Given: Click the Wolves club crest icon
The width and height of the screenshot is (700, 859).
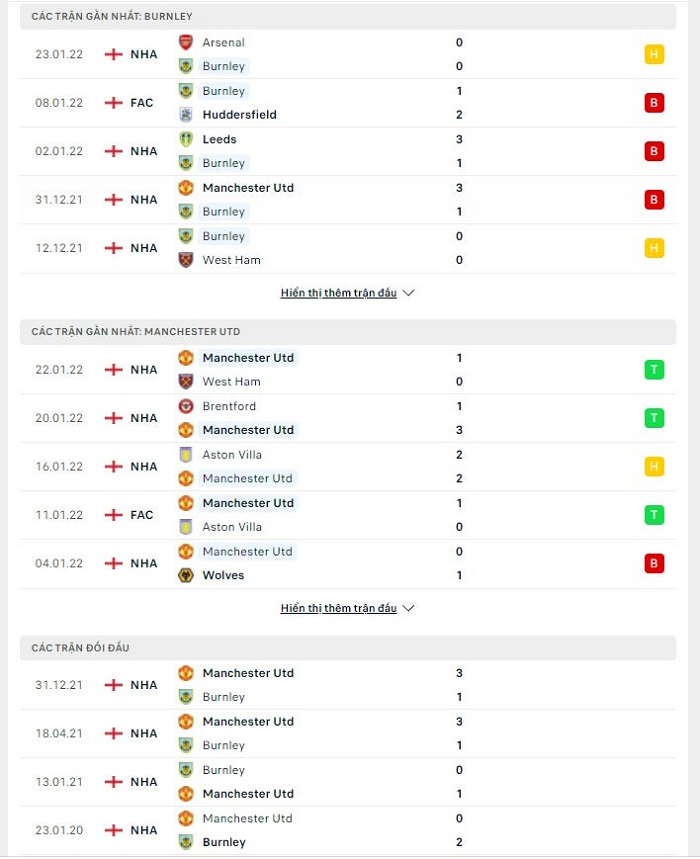Looking at the screenshot, I should [186, 575].
